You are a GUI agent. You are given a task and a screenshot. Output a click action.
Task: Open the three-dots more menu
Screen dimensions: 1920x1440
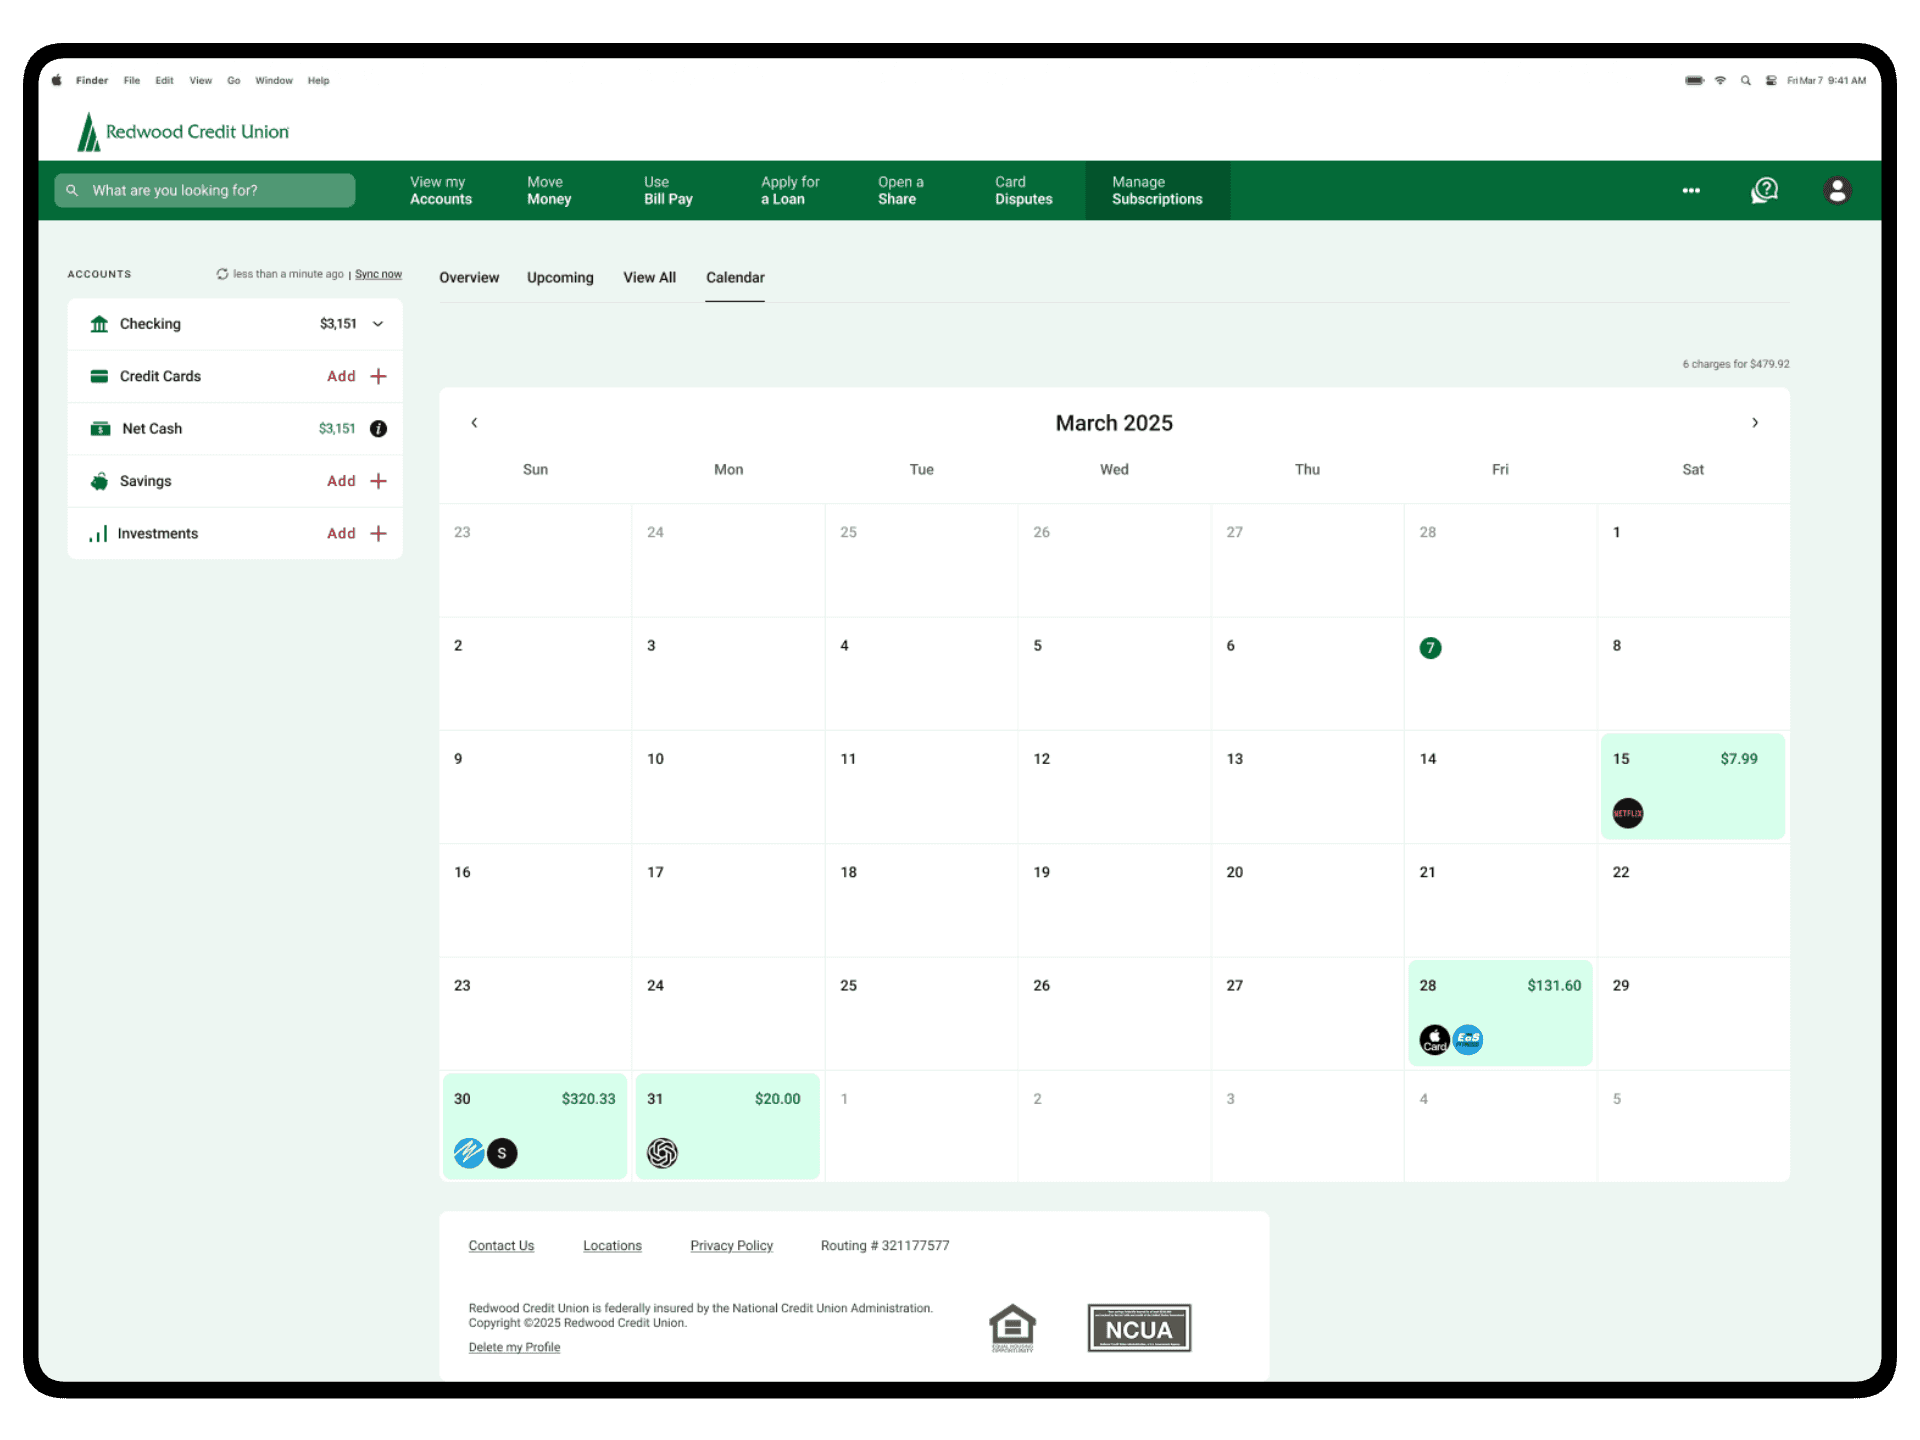coord(1691,190)
